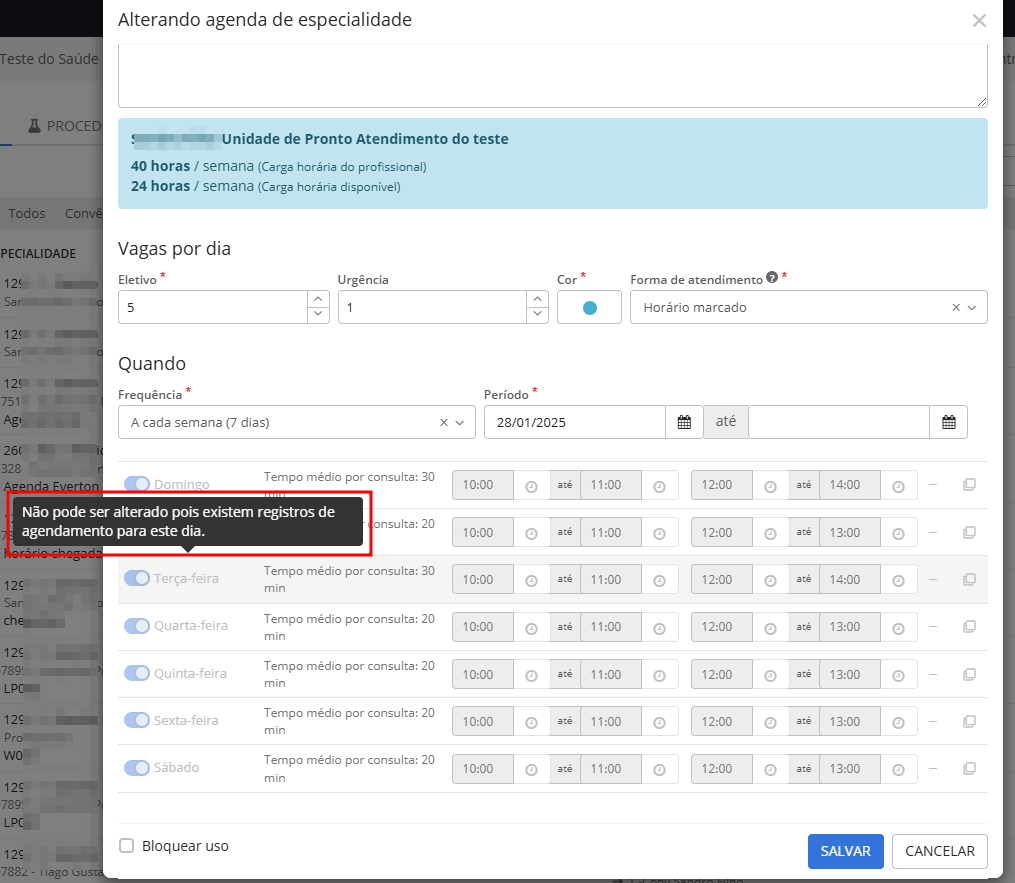Close the Alterando agenda dialog
The height and width of the screenshot is (883, 1015).
979,21
